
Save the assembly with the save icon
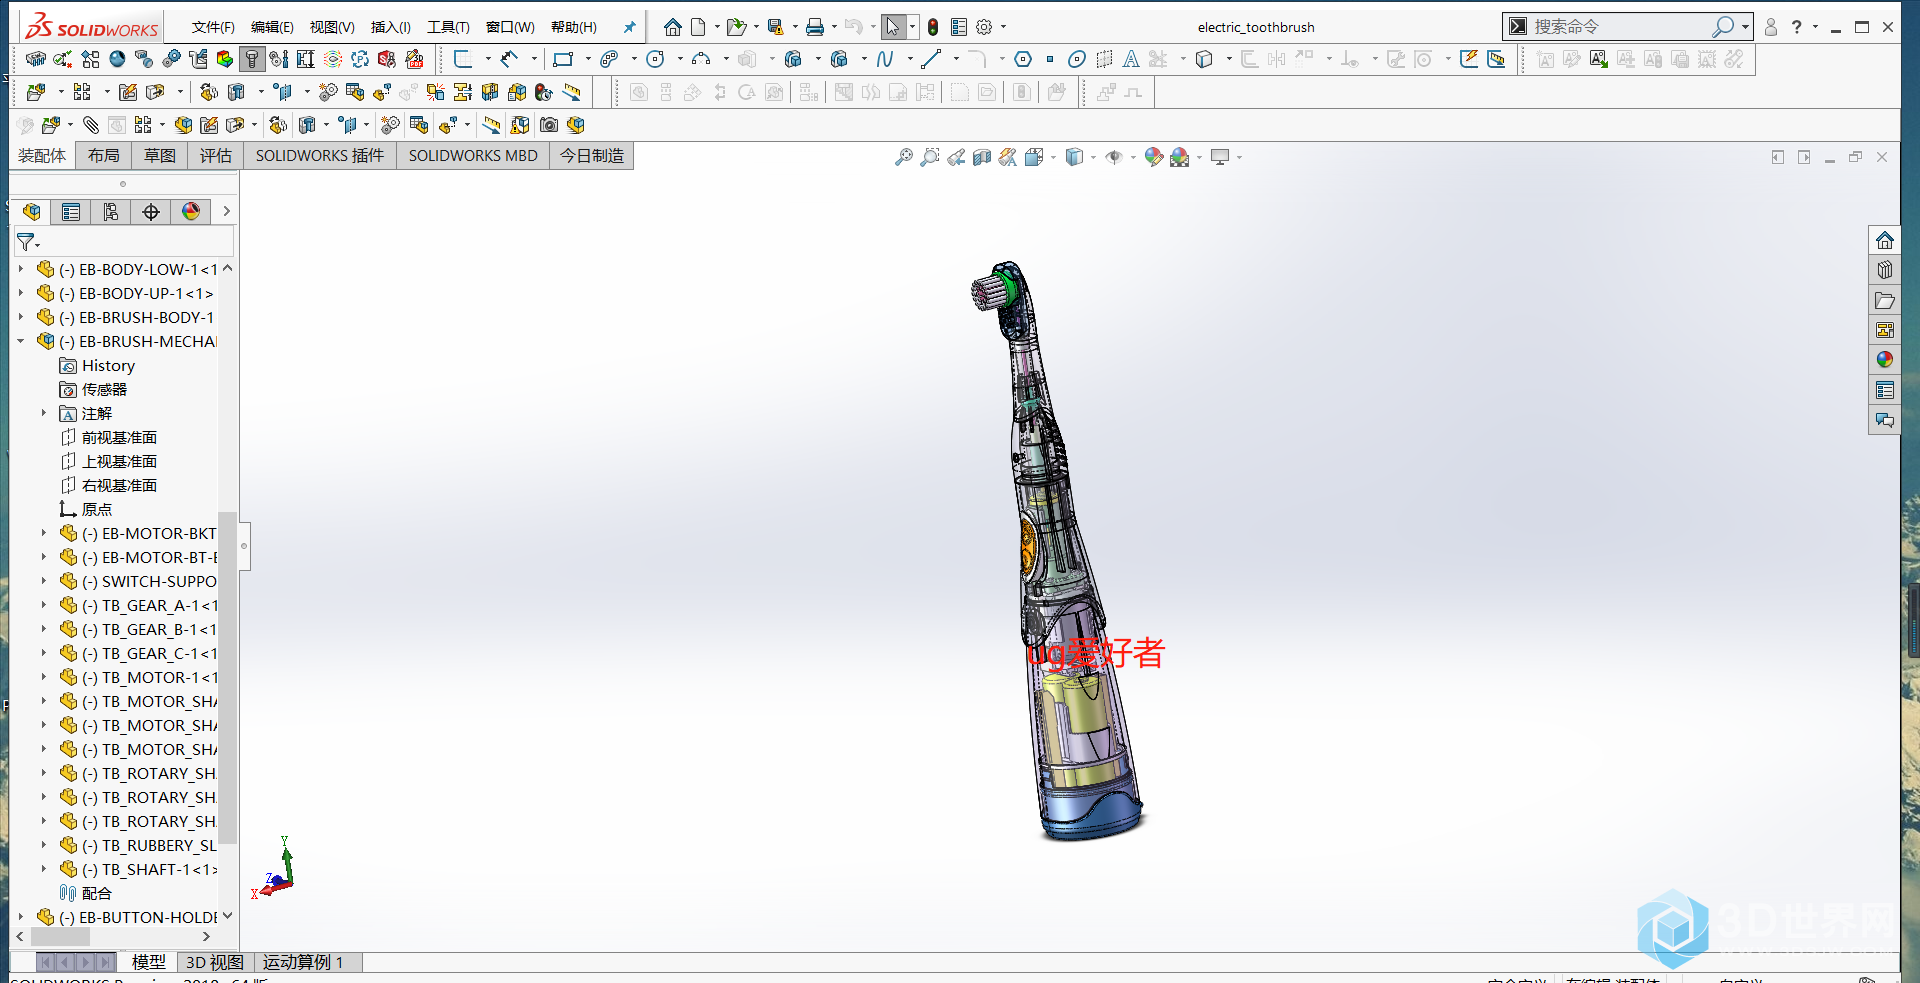775,27
